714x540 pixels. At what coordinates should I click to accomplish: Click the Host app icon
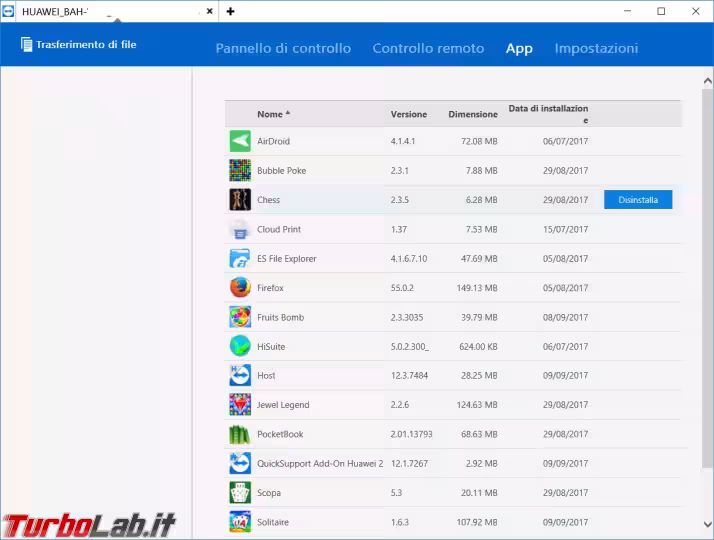click(240, 376)
